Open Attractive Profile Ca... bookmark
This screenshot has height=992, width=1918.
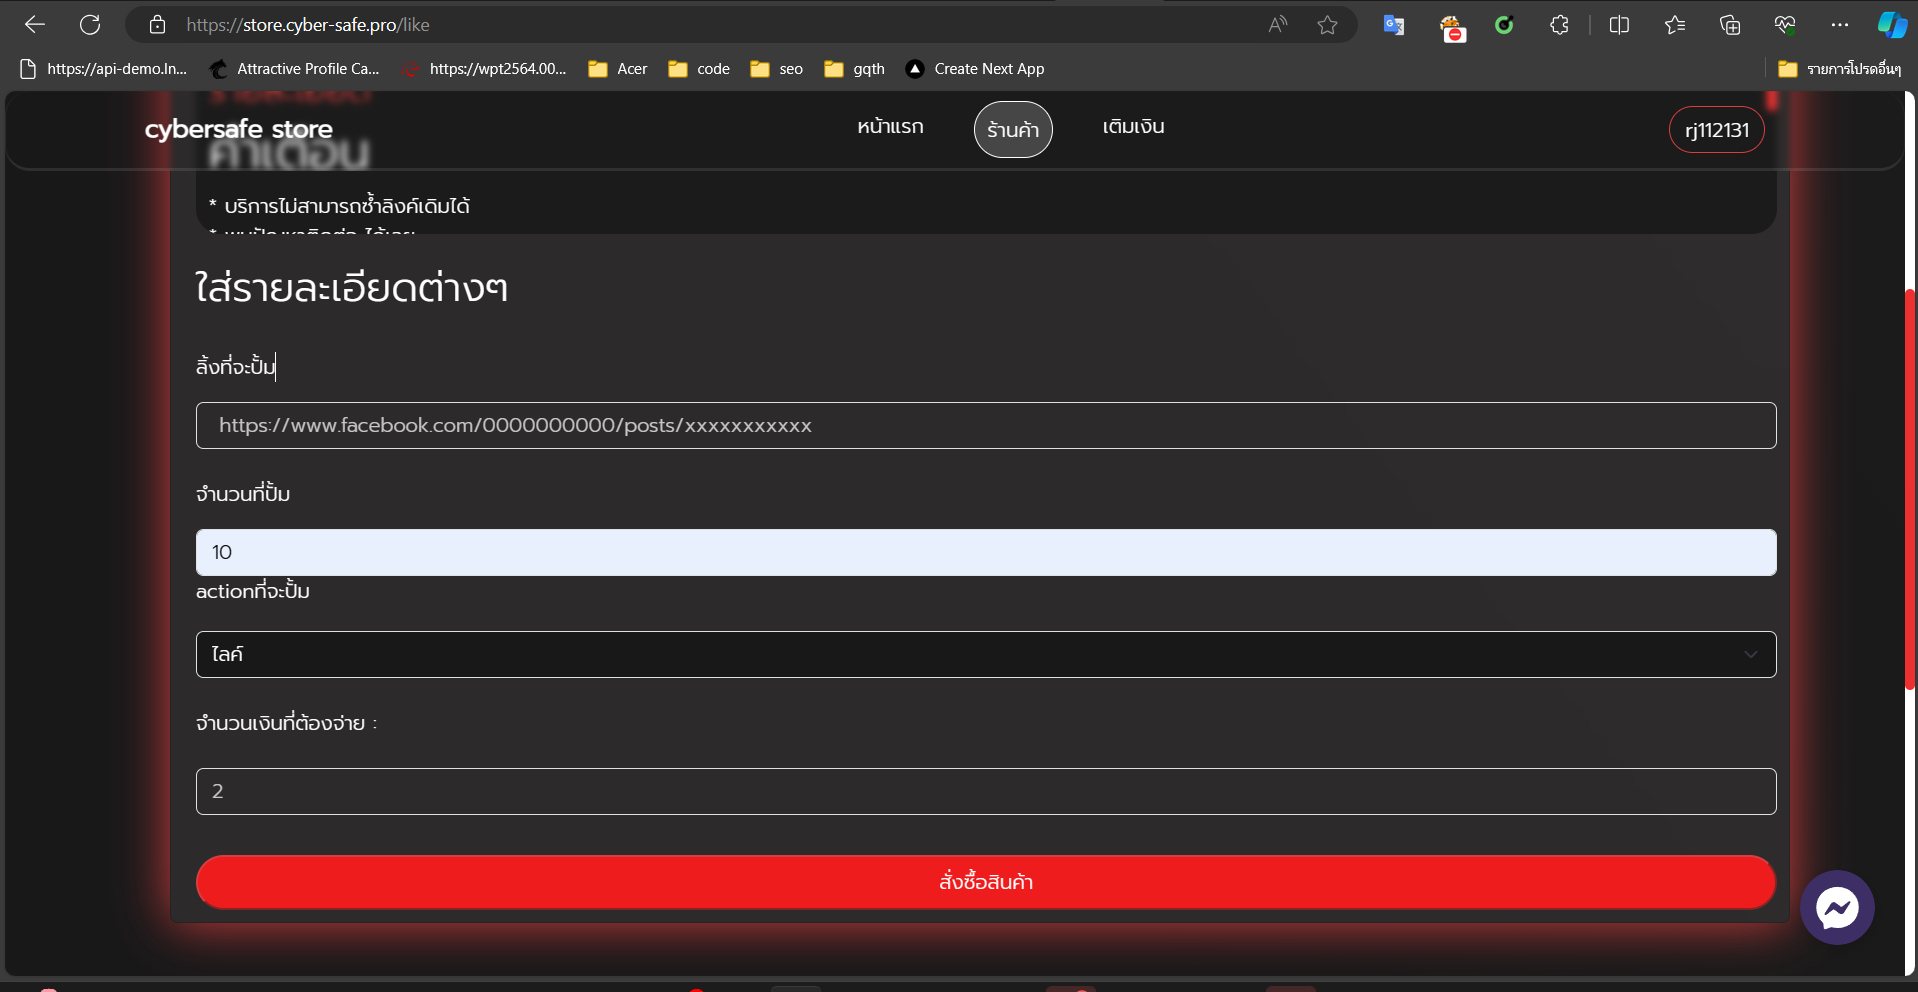pos(294,69)
